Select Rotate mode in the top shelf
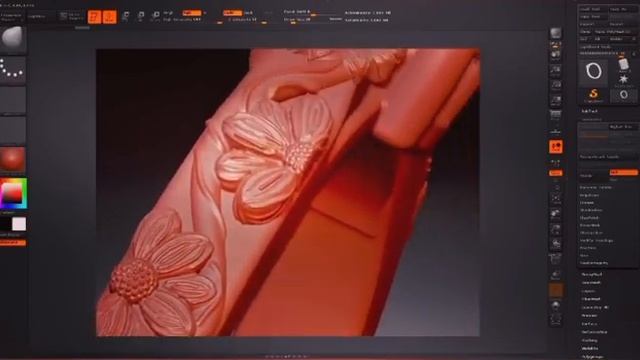The image size is (640, 360). point(156,17)
